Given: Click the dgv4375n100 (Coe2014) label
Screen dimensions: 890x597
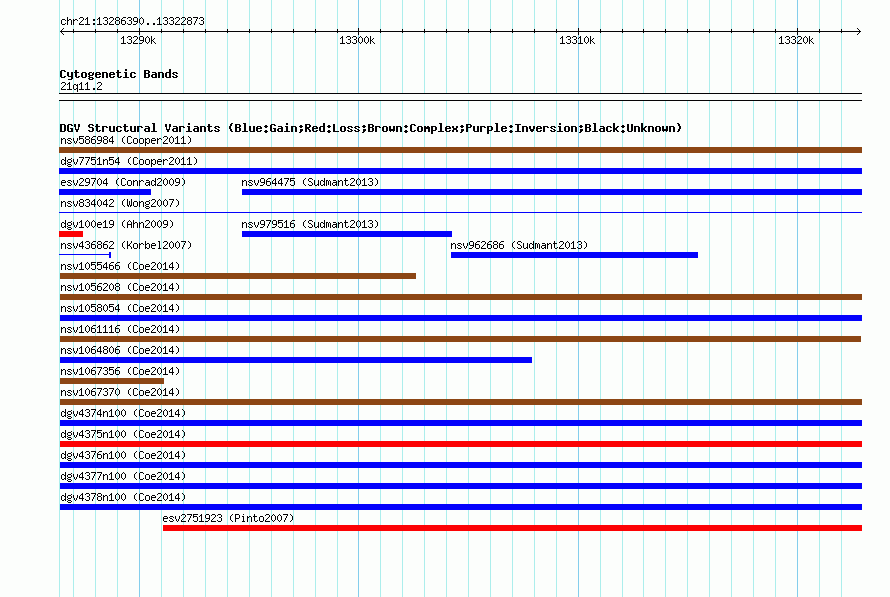Looking at the screenshot, I should (x=123, y=434).
